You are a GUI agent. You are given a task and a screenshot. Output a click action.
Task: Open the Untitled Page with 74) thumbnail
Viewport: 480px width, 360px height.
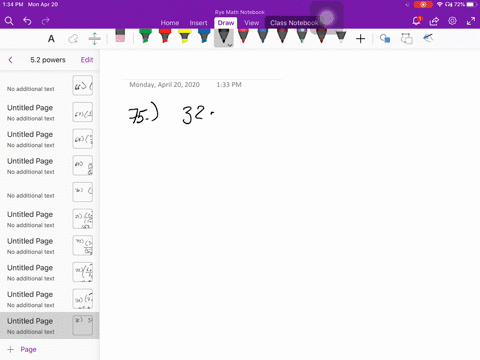50,299
